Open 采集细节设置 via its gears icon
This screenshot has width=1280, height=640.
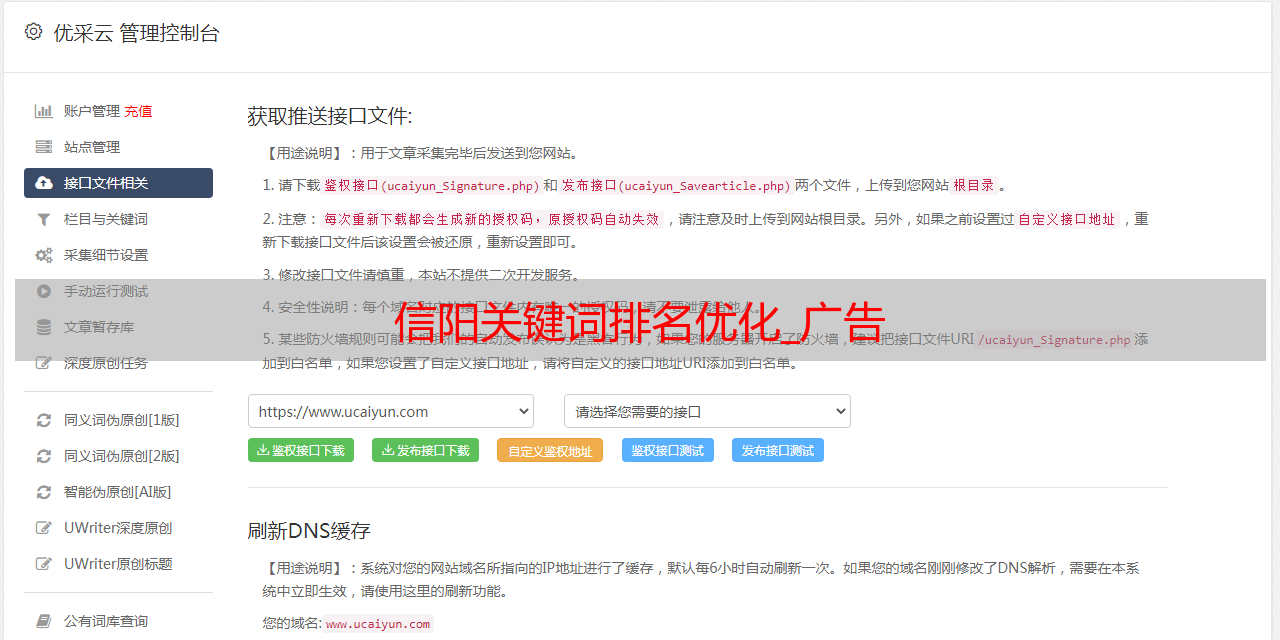tap(44, 255)
